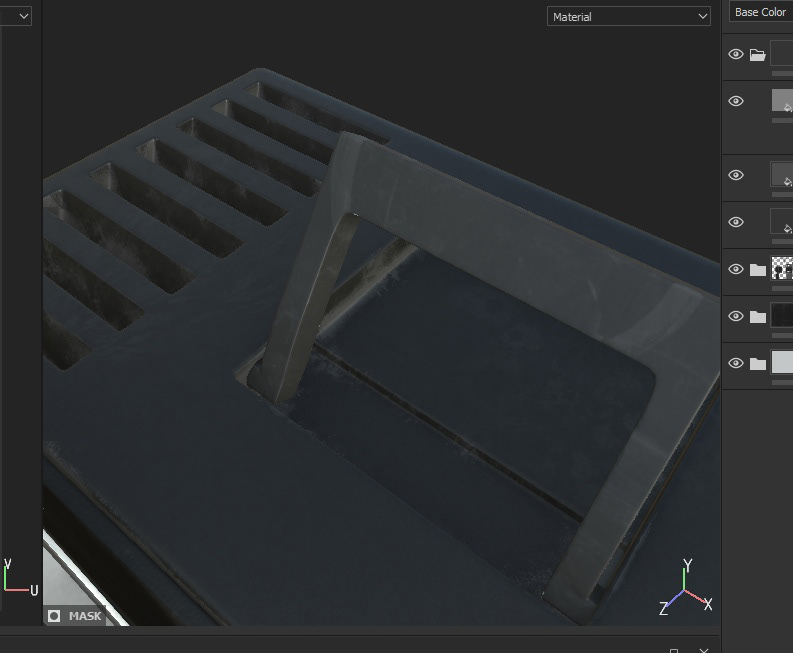The height and width of the screenshot is (653, 793).
Task: Select the black thumbnail of the folder layer
Action: [x=782, y=315]
